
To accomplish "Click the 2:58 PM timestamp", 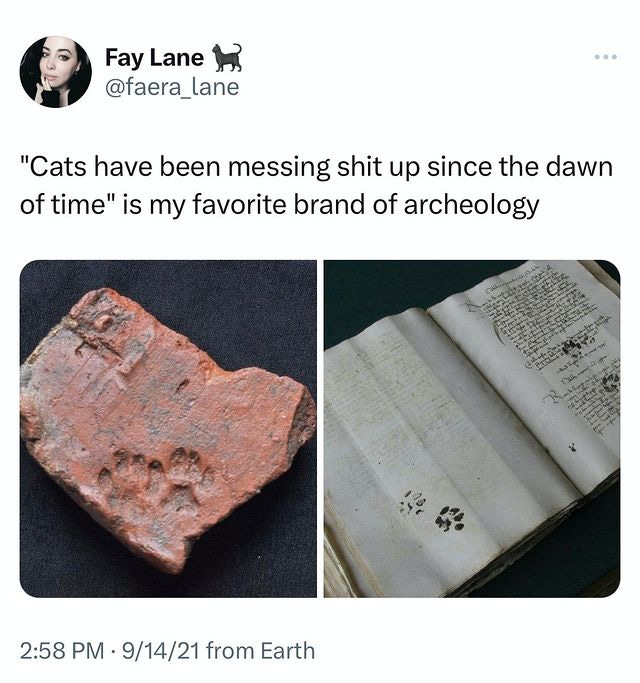I will pos(62,651).
